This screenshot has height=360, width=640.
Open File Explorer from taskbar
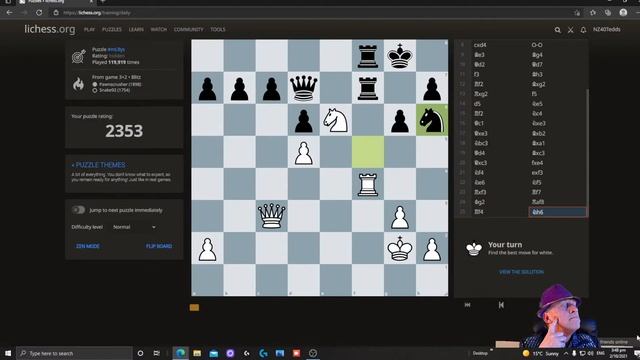197,353
